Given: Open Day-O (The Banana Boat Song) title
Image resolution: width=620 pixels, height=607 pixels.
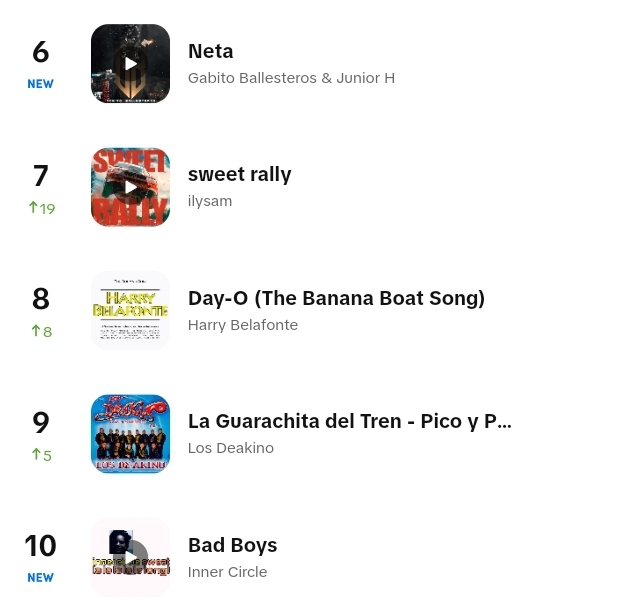Looking at the screenshot, I should point(336,298).
